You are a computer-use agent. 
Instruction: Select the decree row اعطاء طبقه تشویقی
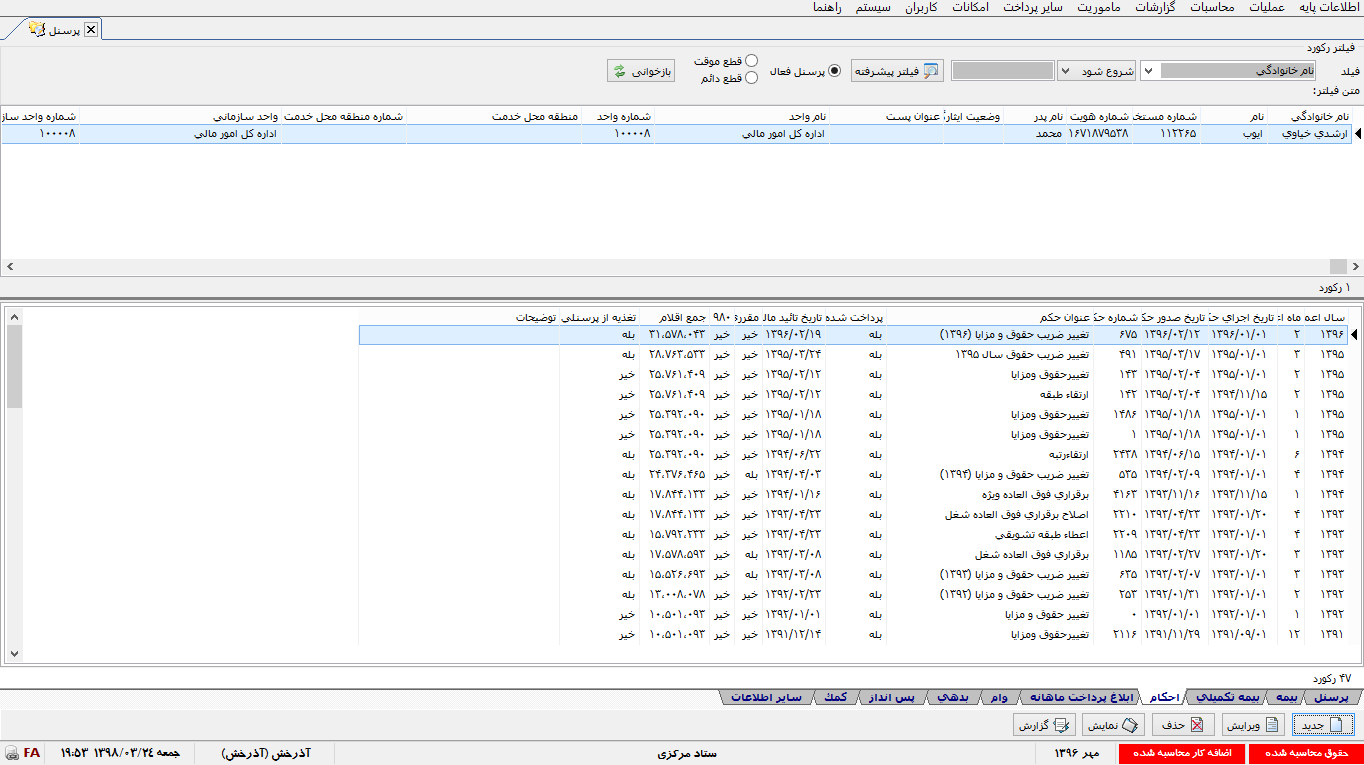pos(854,534)
